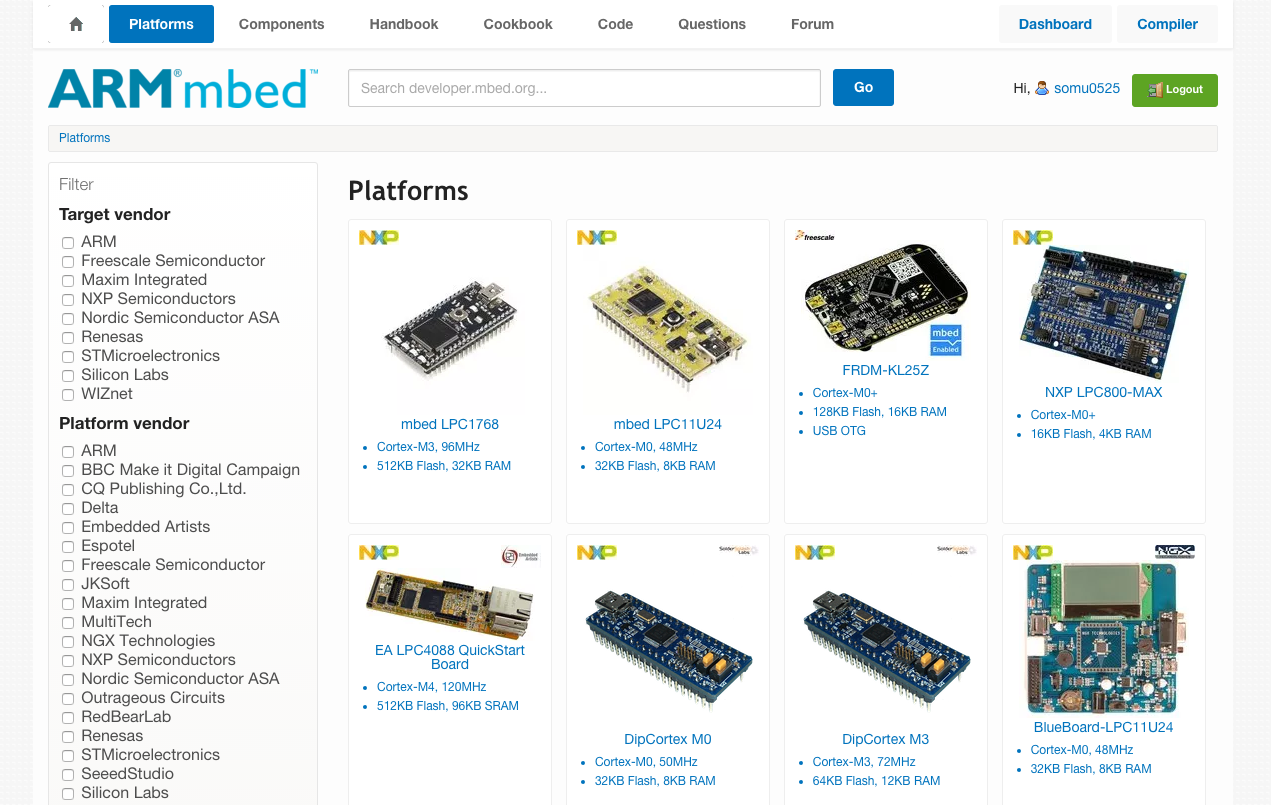Screen dimensions: 1271x805
Task: Enable the NXP Semiconductors target vendor checkbox
Action: click(x=67, y=298)
